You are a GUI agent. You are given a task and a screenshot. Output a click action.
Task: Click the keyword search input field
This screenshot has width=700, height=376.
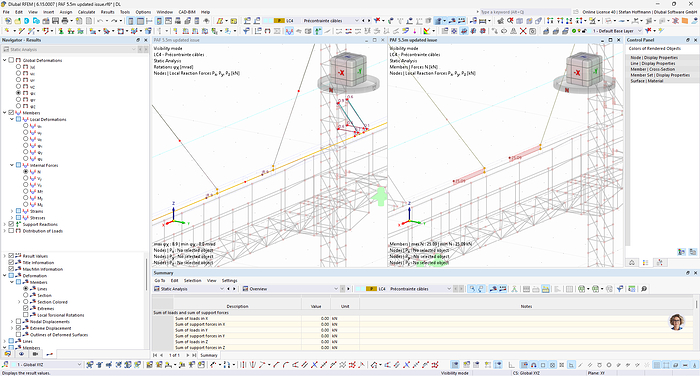coord(523,12)
